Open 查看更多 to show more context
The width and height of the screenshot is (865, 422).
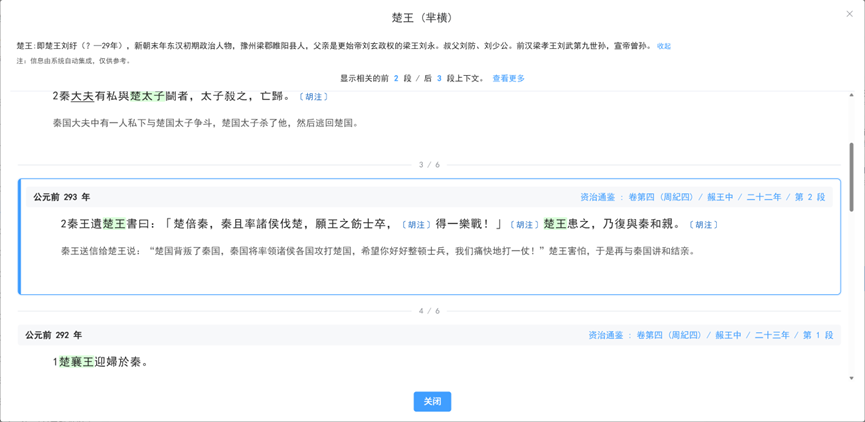(509, 78)
